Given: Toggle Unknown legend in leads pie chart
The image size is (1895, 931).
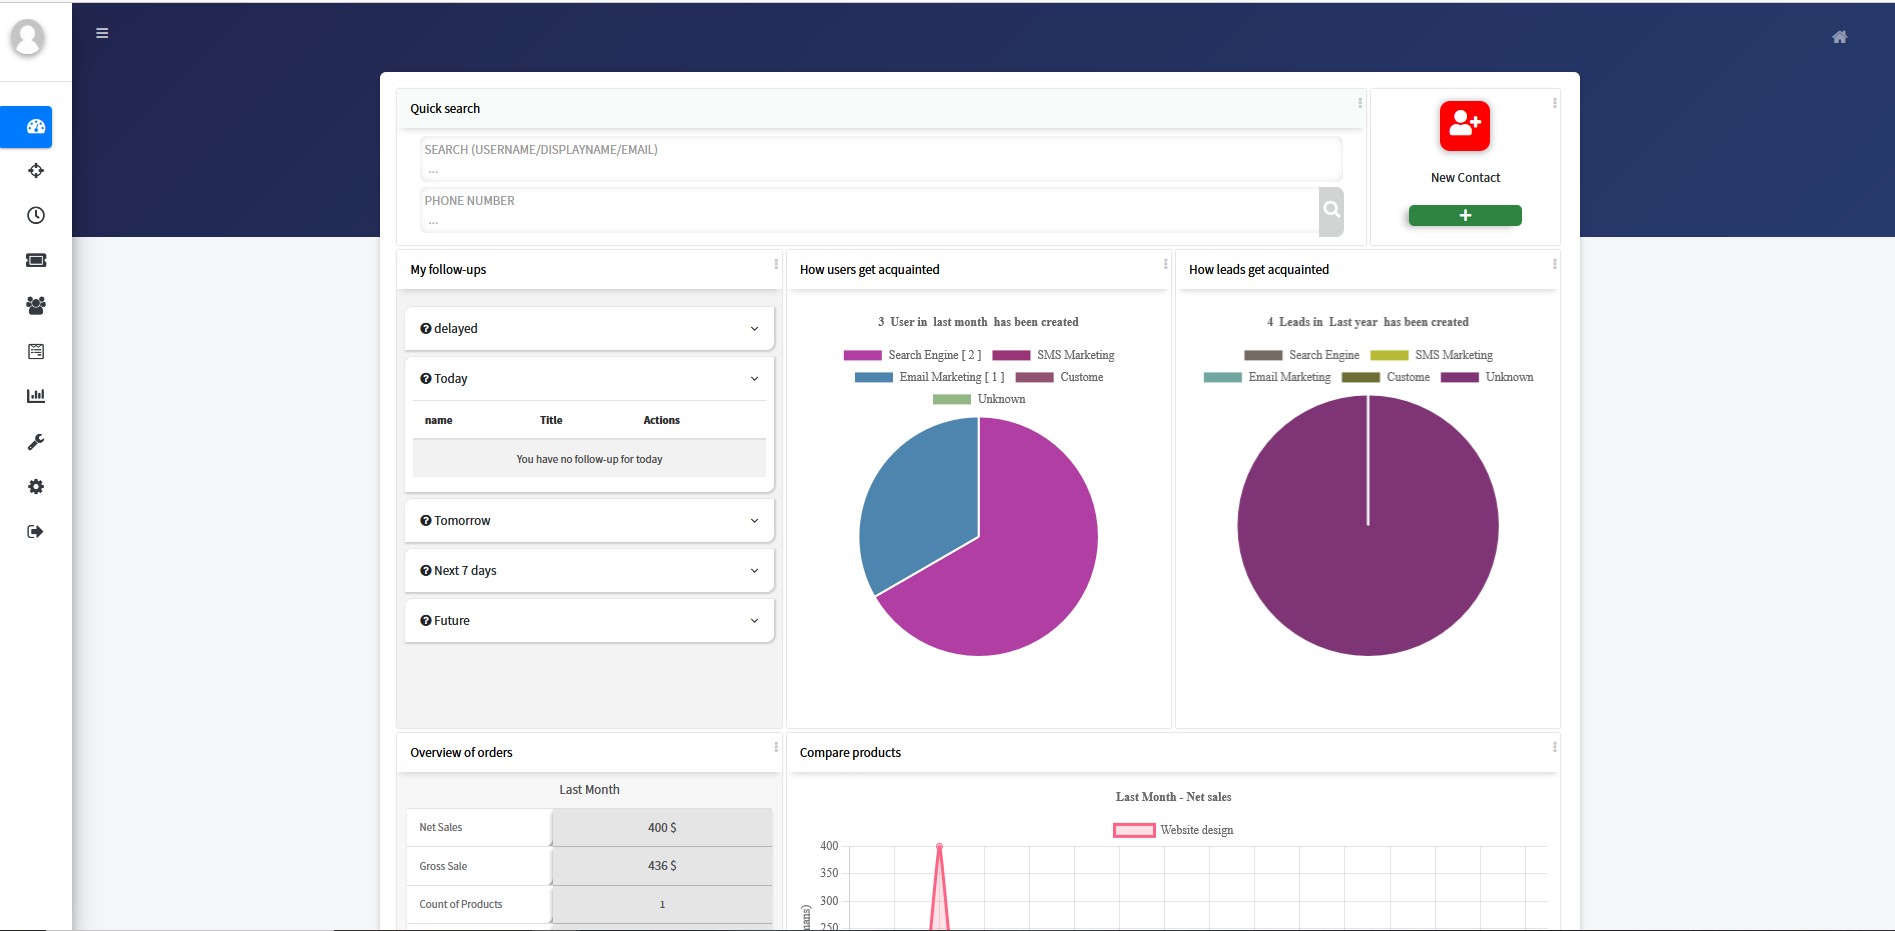Looking at the screenshot, I should tap(1508, 377).
